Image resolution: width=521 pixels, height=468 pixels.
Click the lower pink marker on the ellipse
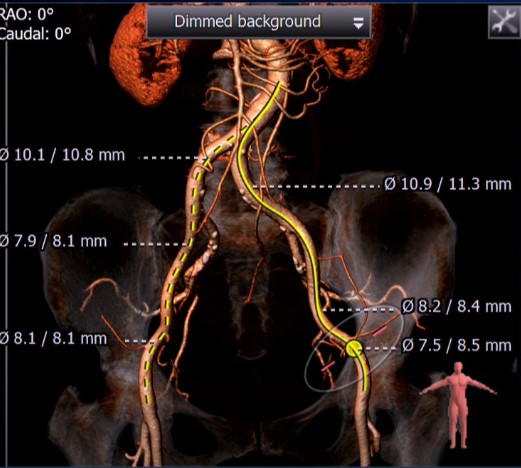pyautogui.click(x=328, y=367)
